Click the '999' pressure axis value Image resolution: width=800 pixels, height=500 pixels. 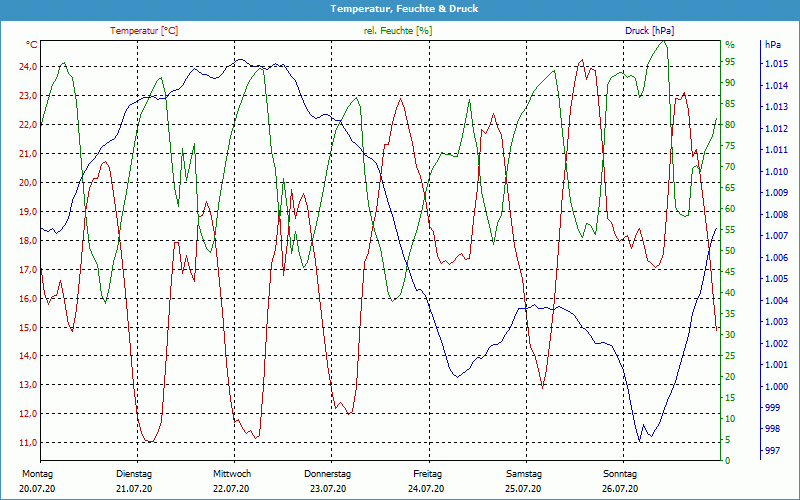coord(772,408)
